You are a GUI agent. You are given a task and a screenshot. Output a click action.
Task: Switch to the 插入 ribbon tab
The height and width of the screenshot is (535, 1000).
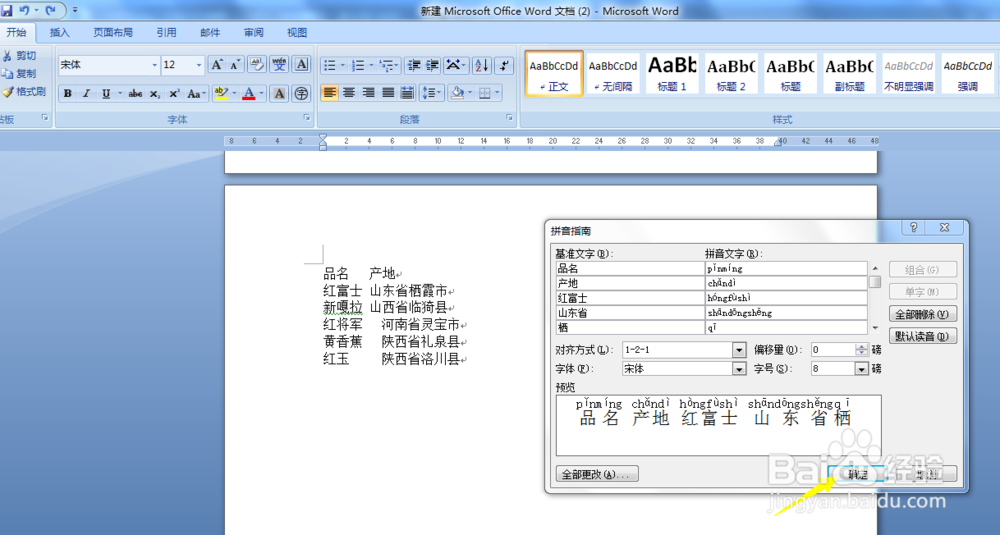tap(59, 33)
